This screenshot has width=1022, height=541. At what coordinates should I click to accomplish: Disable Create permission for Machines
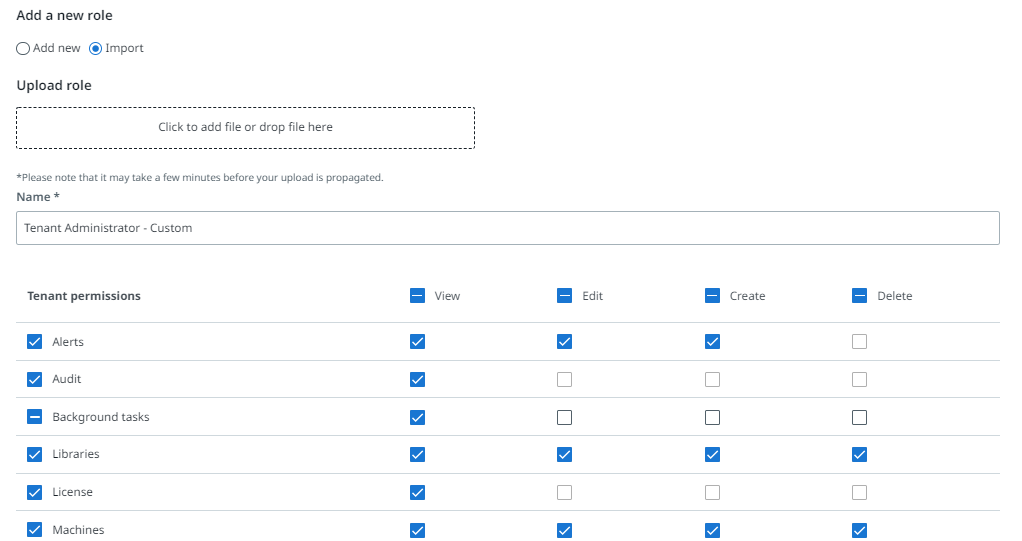(712, 530)
